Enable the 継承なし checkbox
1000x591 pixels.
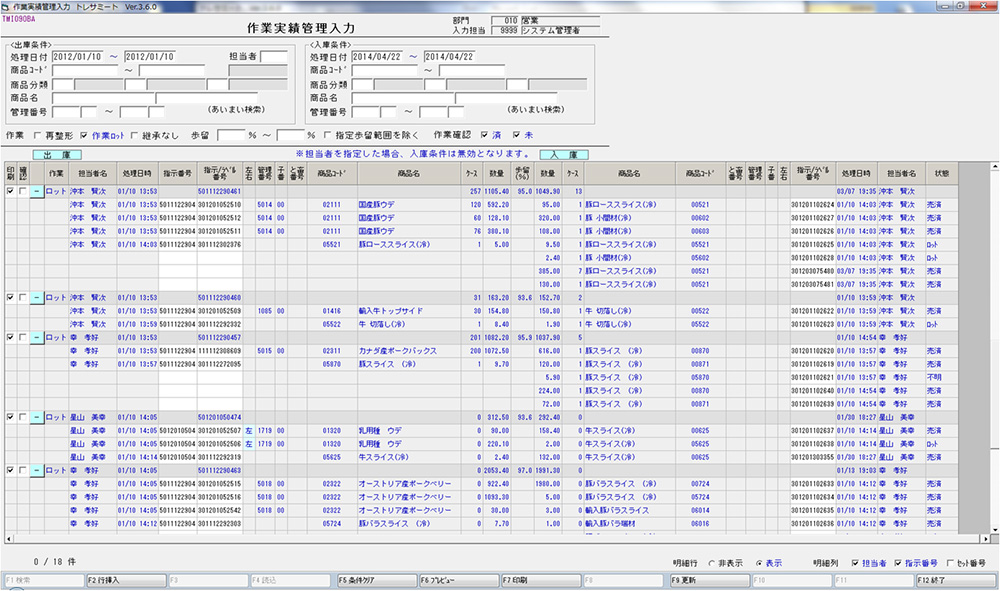click(x=134, y=136)
